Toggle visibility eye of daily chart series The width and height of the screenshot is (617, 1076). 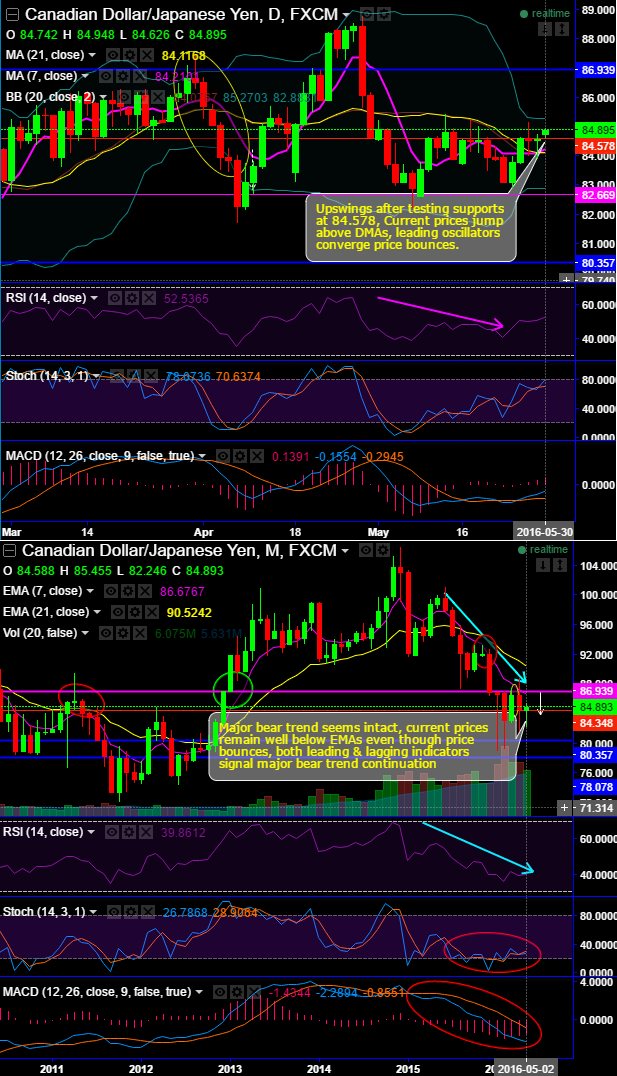[x=366, y=14]
